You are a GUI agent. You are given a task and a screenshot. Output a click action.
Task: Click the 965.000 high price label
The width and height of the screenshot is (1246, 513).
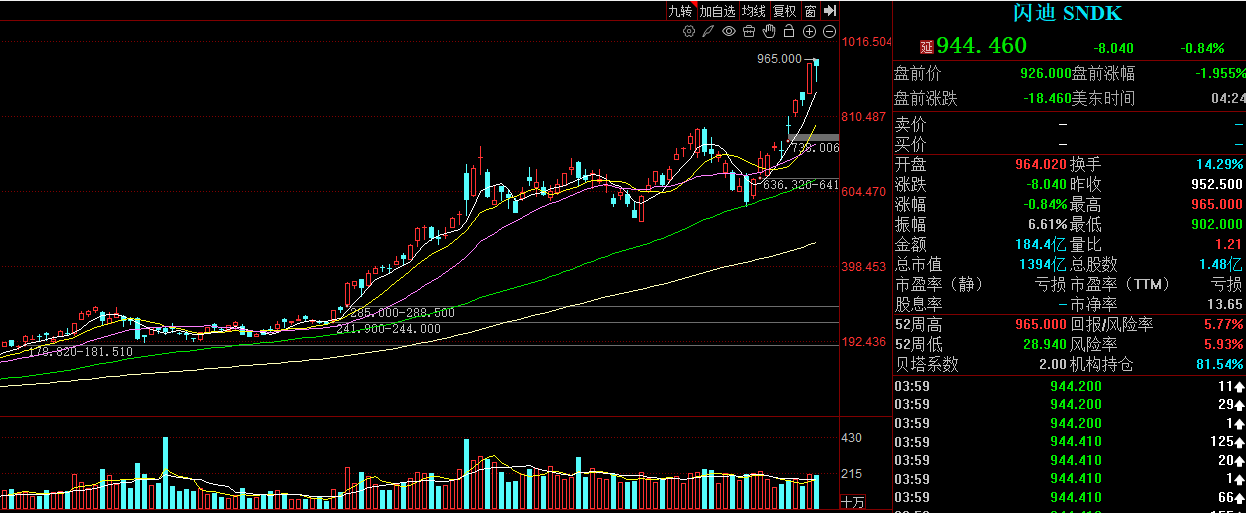tap(779, 60)
